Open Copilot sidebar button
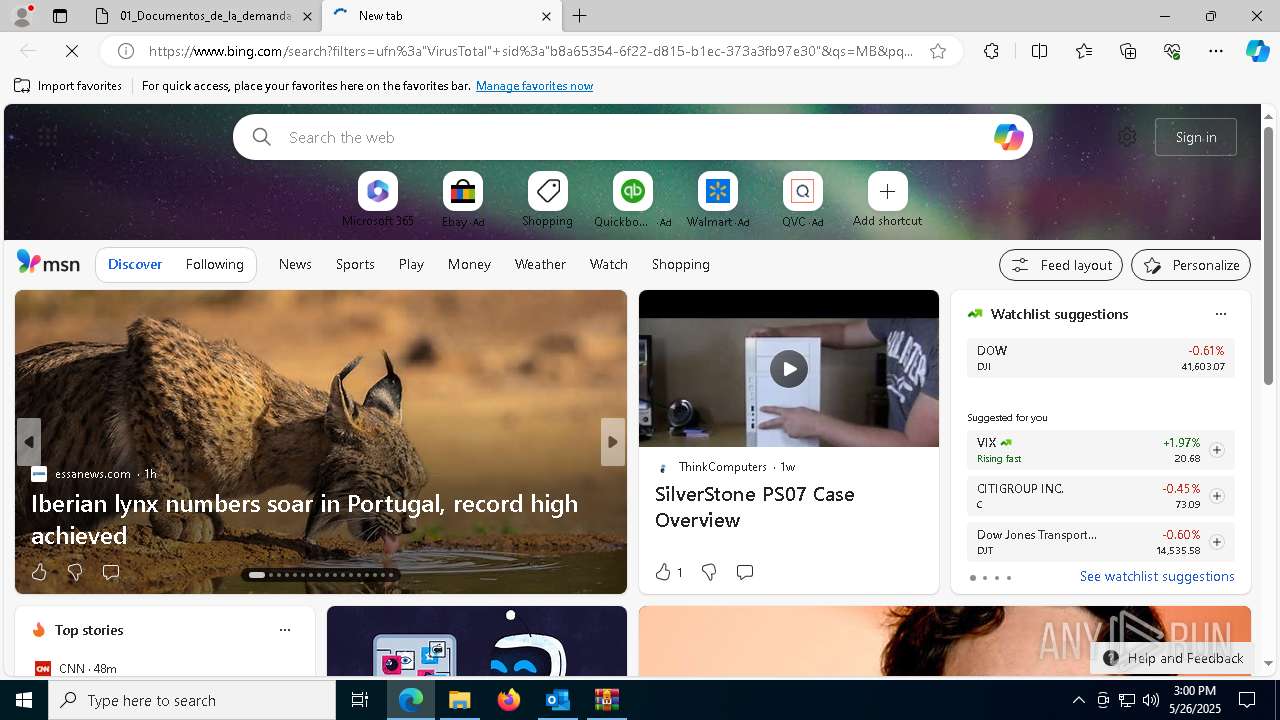This screenshot has height=720, width=1280. click(x=1258, y=51)
